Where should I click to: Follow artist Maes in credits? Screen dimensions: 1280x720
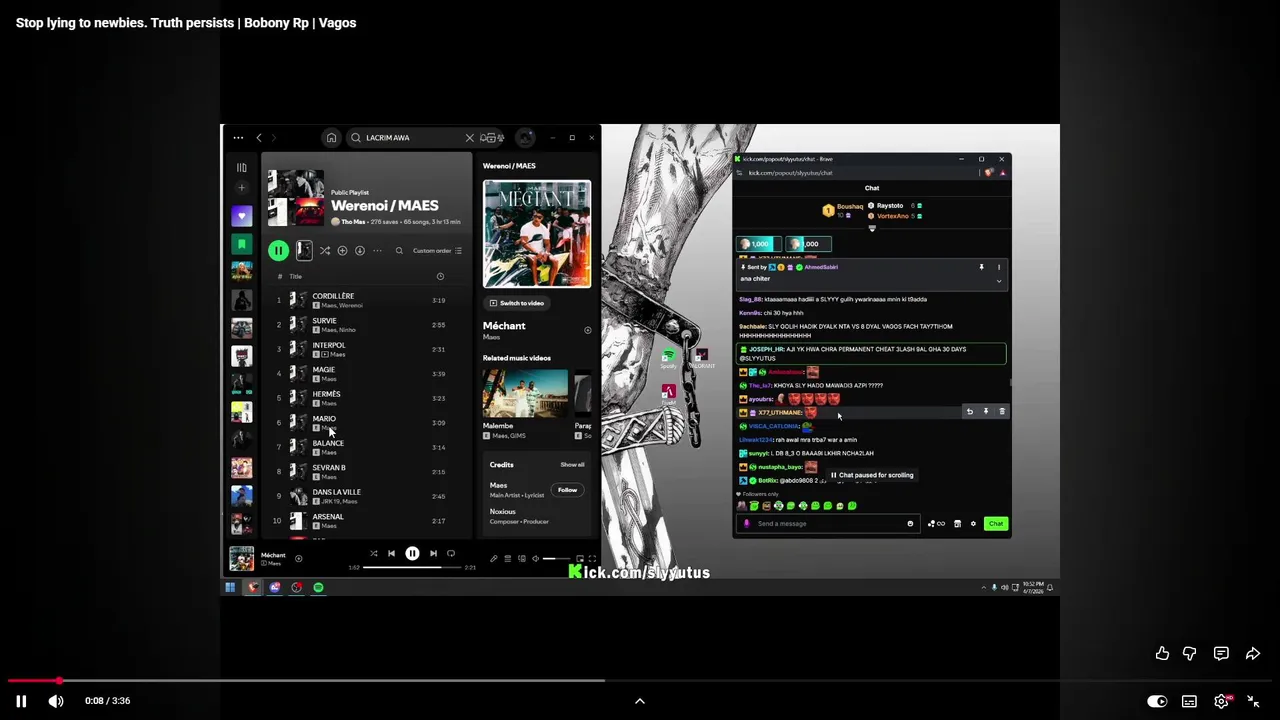pos(567,490)
